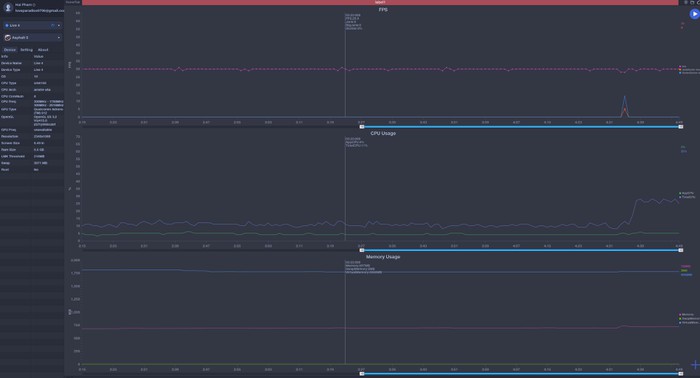This screenshot has height=378, width=700.
Task: Switch to the About tab
Action: pos(43,50)
